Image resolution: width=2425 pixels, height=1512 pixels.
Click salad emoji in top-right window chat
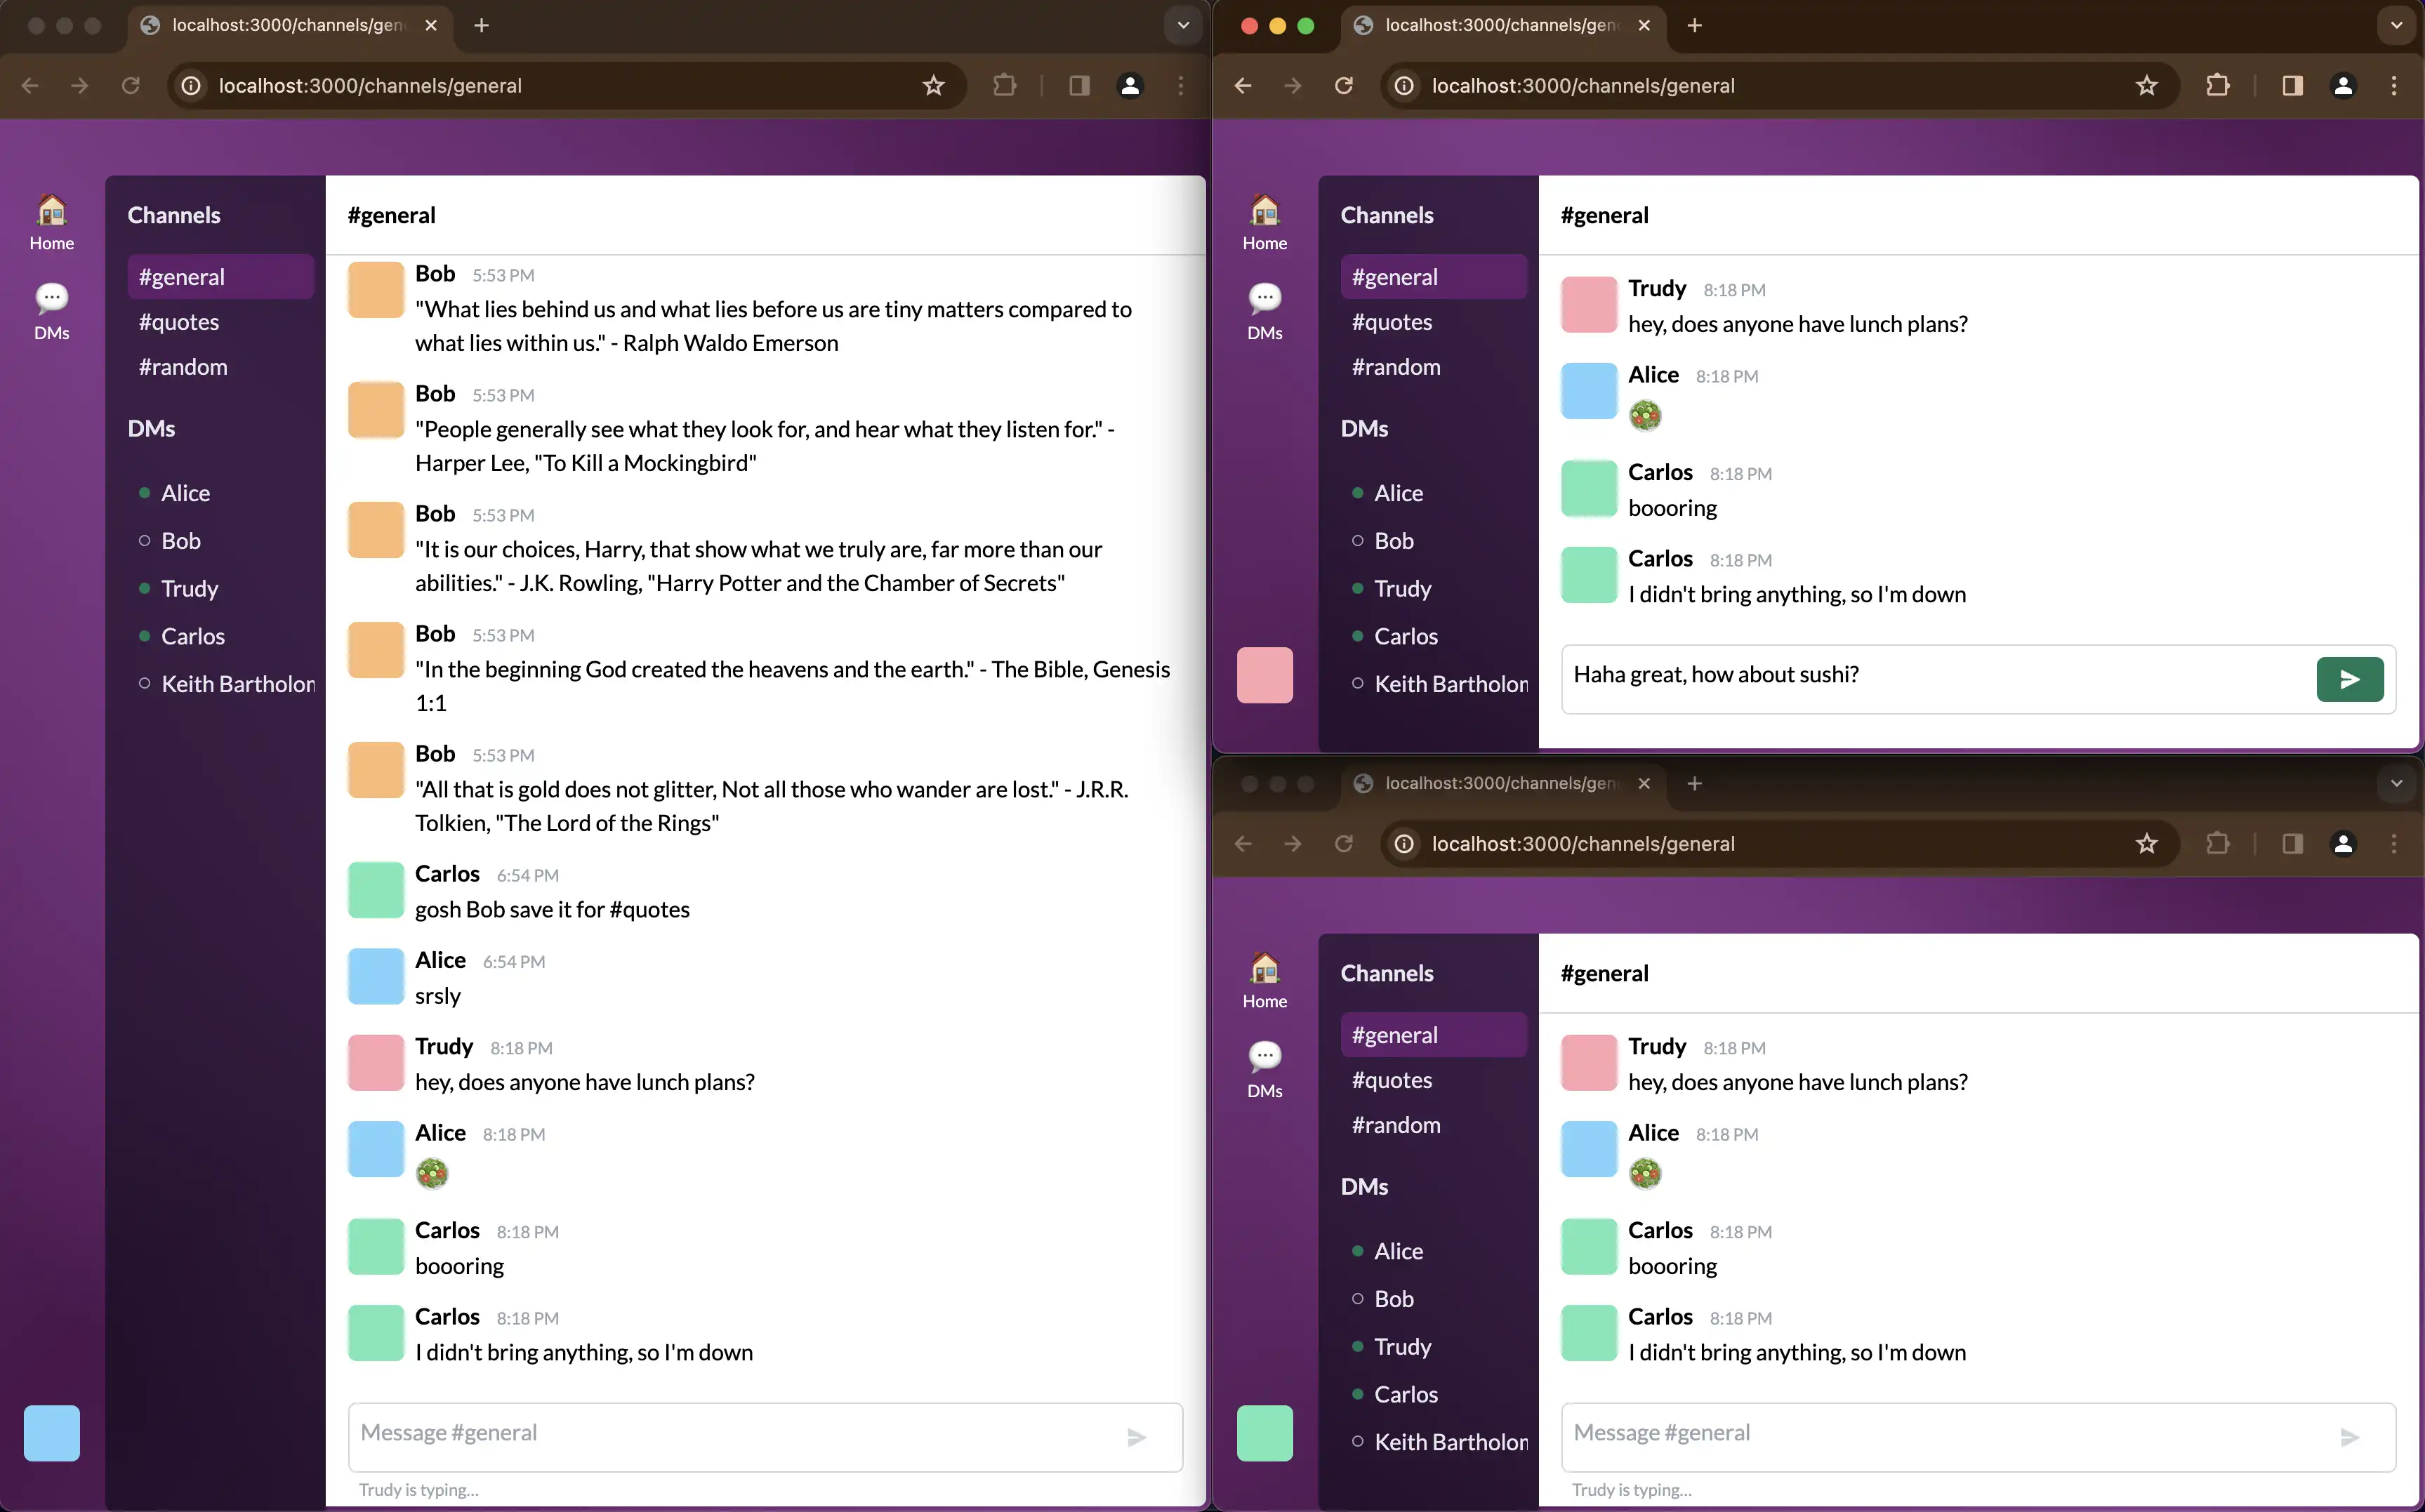click(x=1644, y=415)
